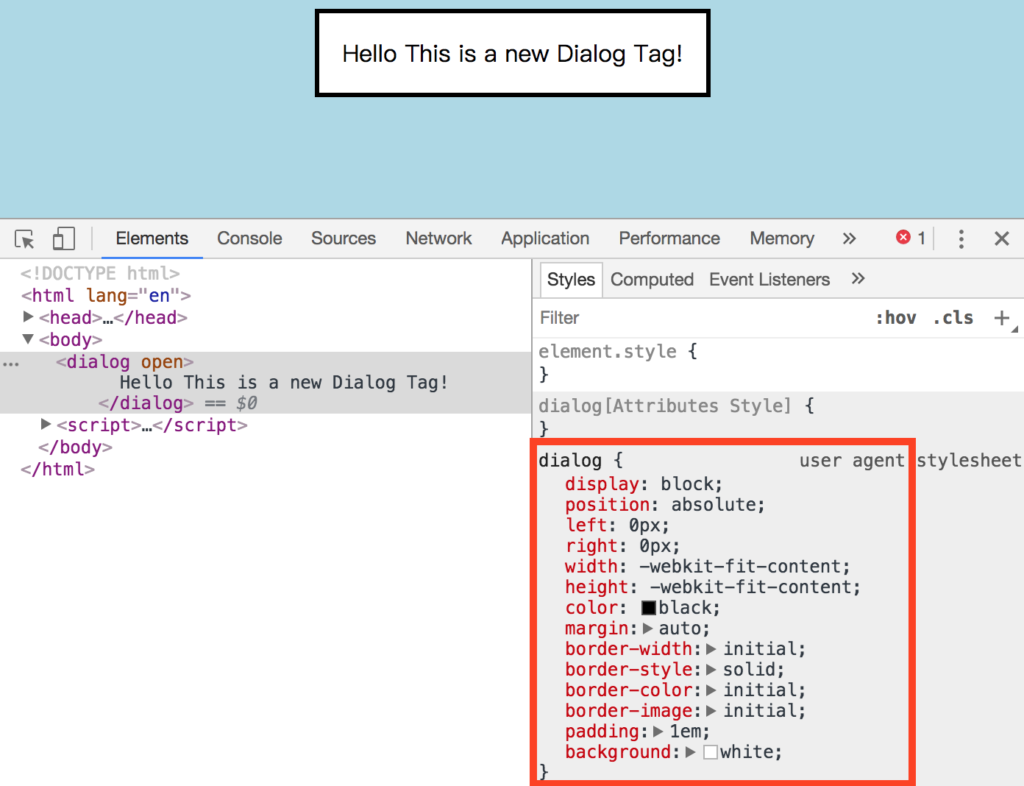Open the :hov pseudo-state toggles
This screenshot has width=1024, height=786.
click(897, 317)
